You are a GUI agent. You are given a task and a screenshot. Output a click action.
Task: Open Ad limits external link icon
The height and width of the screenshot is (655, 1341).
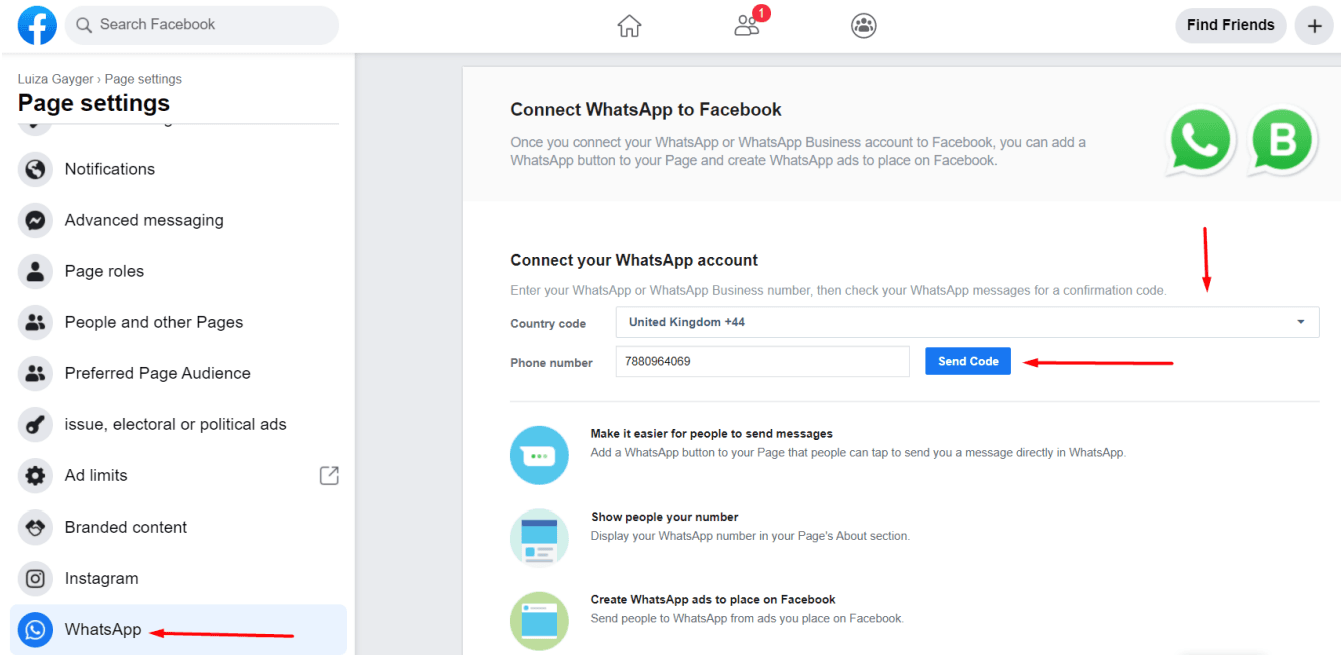(x=329, y=476)
